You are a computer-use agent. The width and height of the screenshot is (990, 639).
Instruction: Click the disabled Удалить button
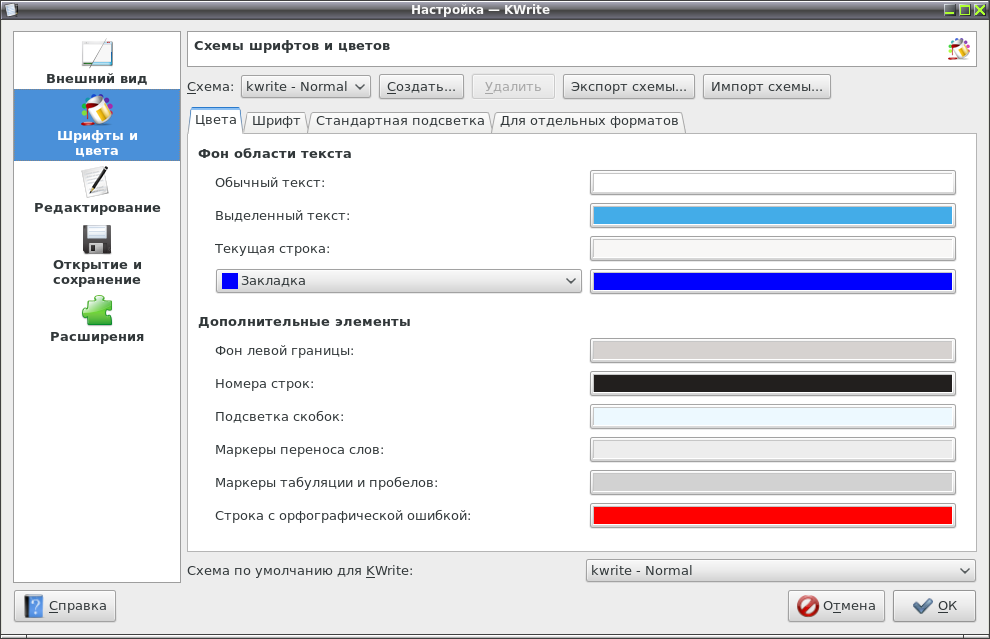tap(513, 87)
